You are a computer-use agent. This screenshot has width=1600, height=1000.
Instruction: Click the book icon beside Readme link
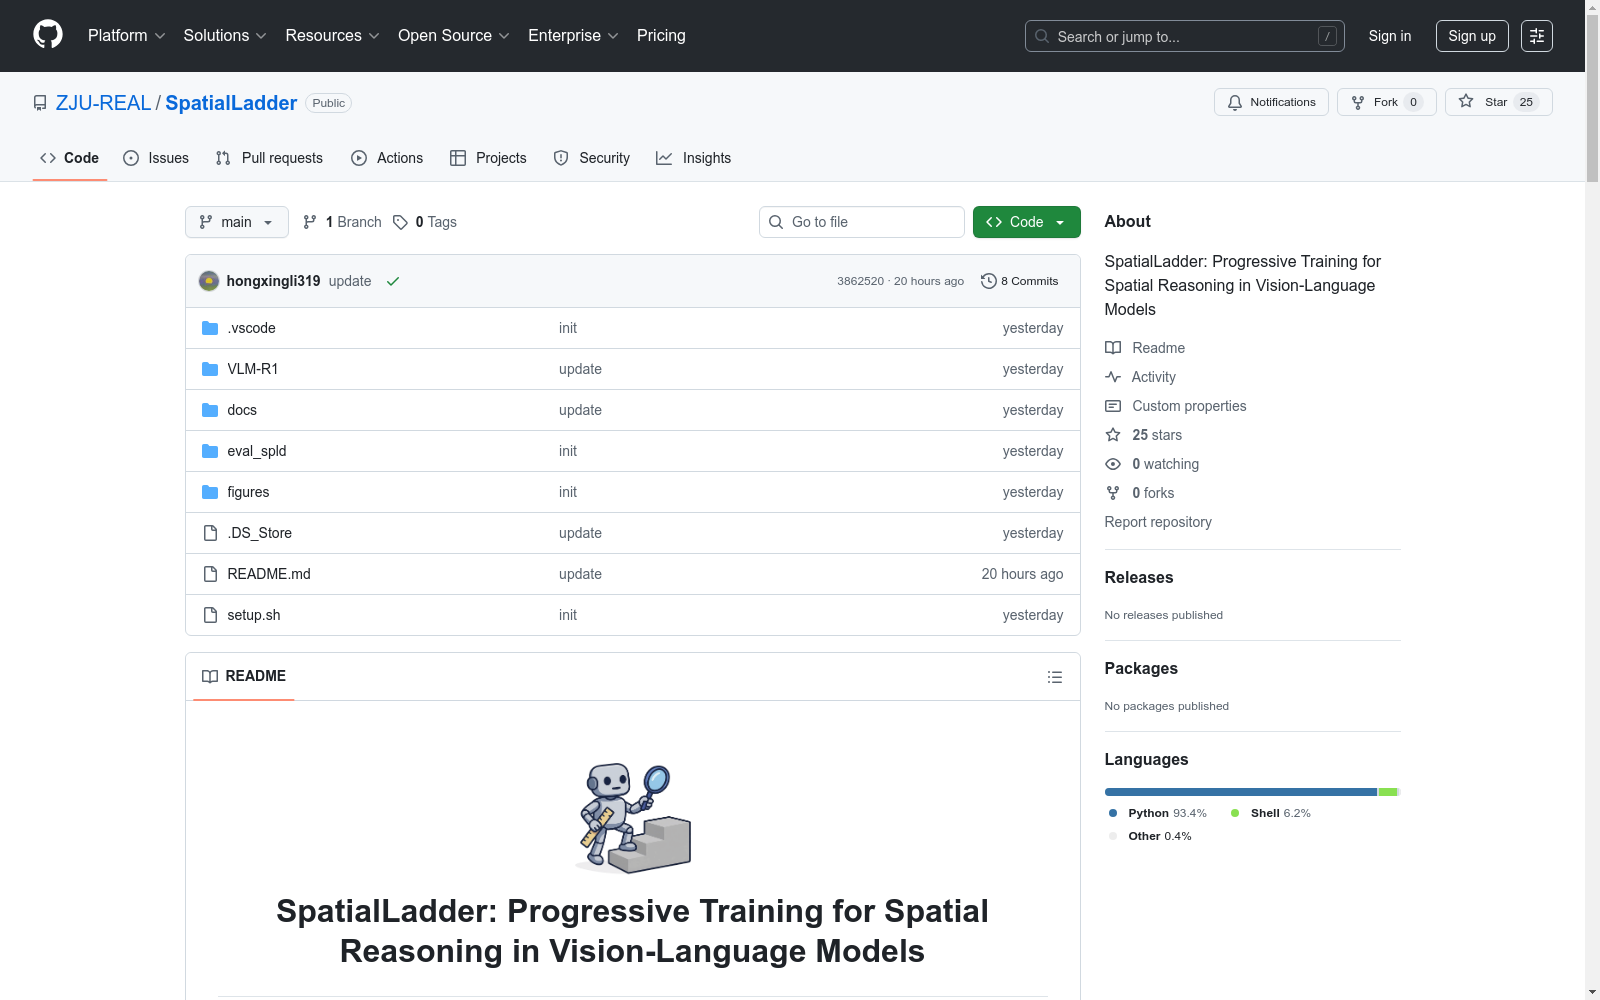1113,348
